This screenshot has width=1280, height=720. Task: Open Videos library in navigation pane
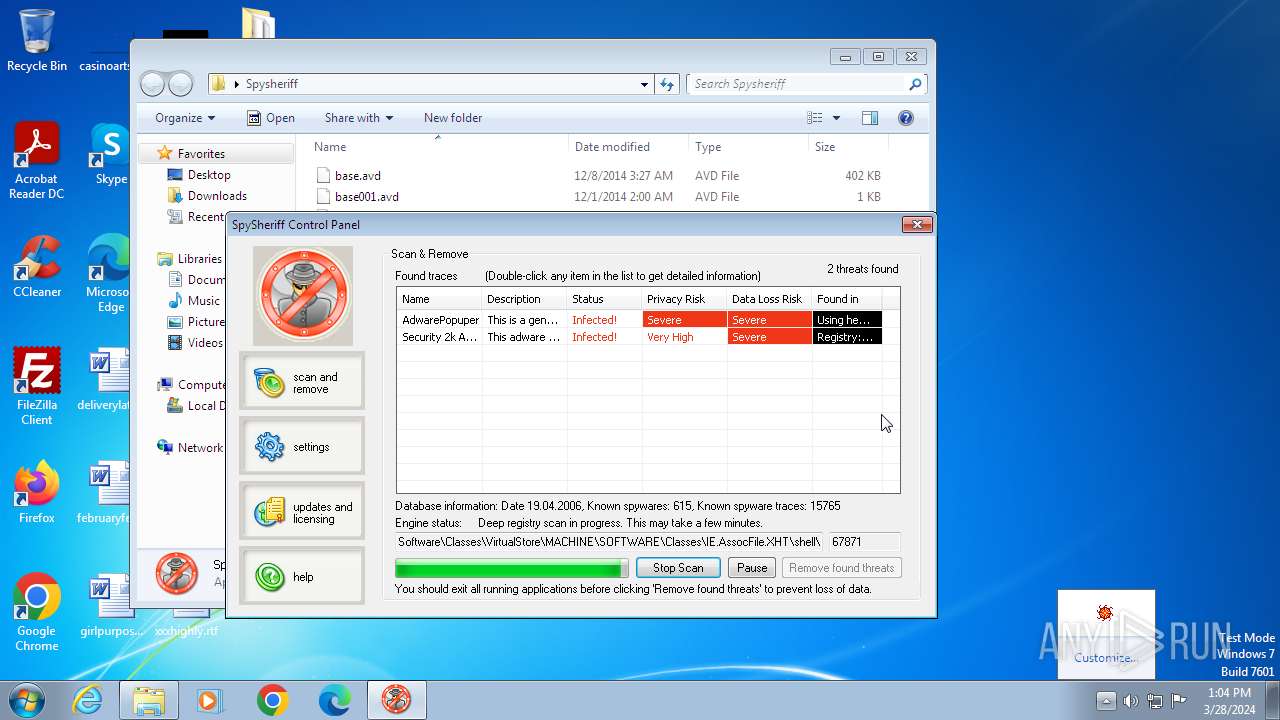(x=205, y=343)
